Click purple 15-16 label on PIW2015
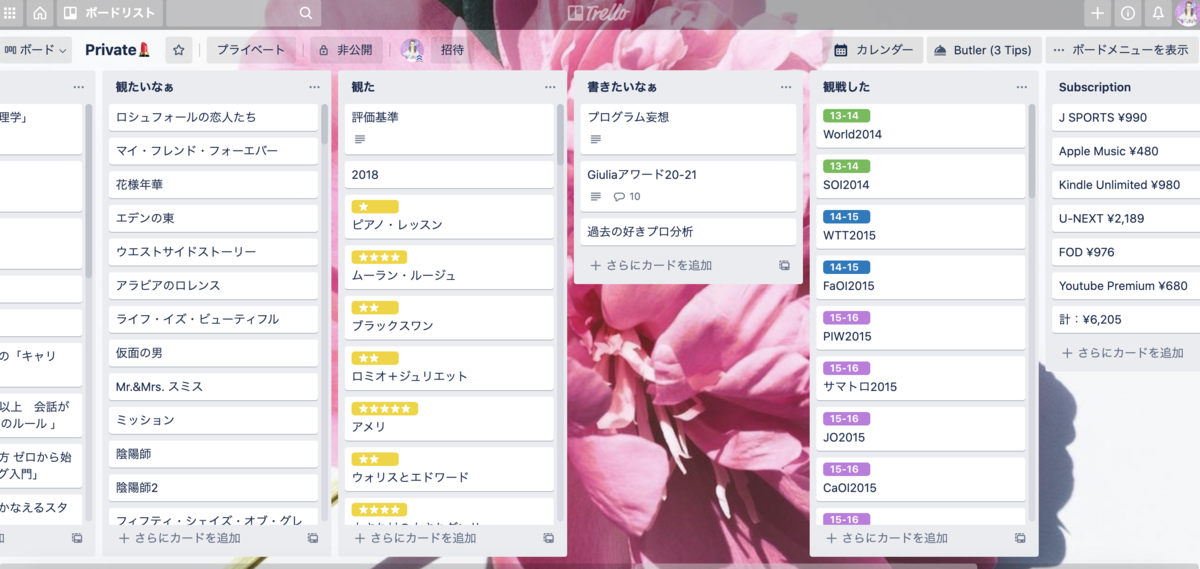Image resolution: width=1200 pixels, height=569 pixels. tap(847, 318)
